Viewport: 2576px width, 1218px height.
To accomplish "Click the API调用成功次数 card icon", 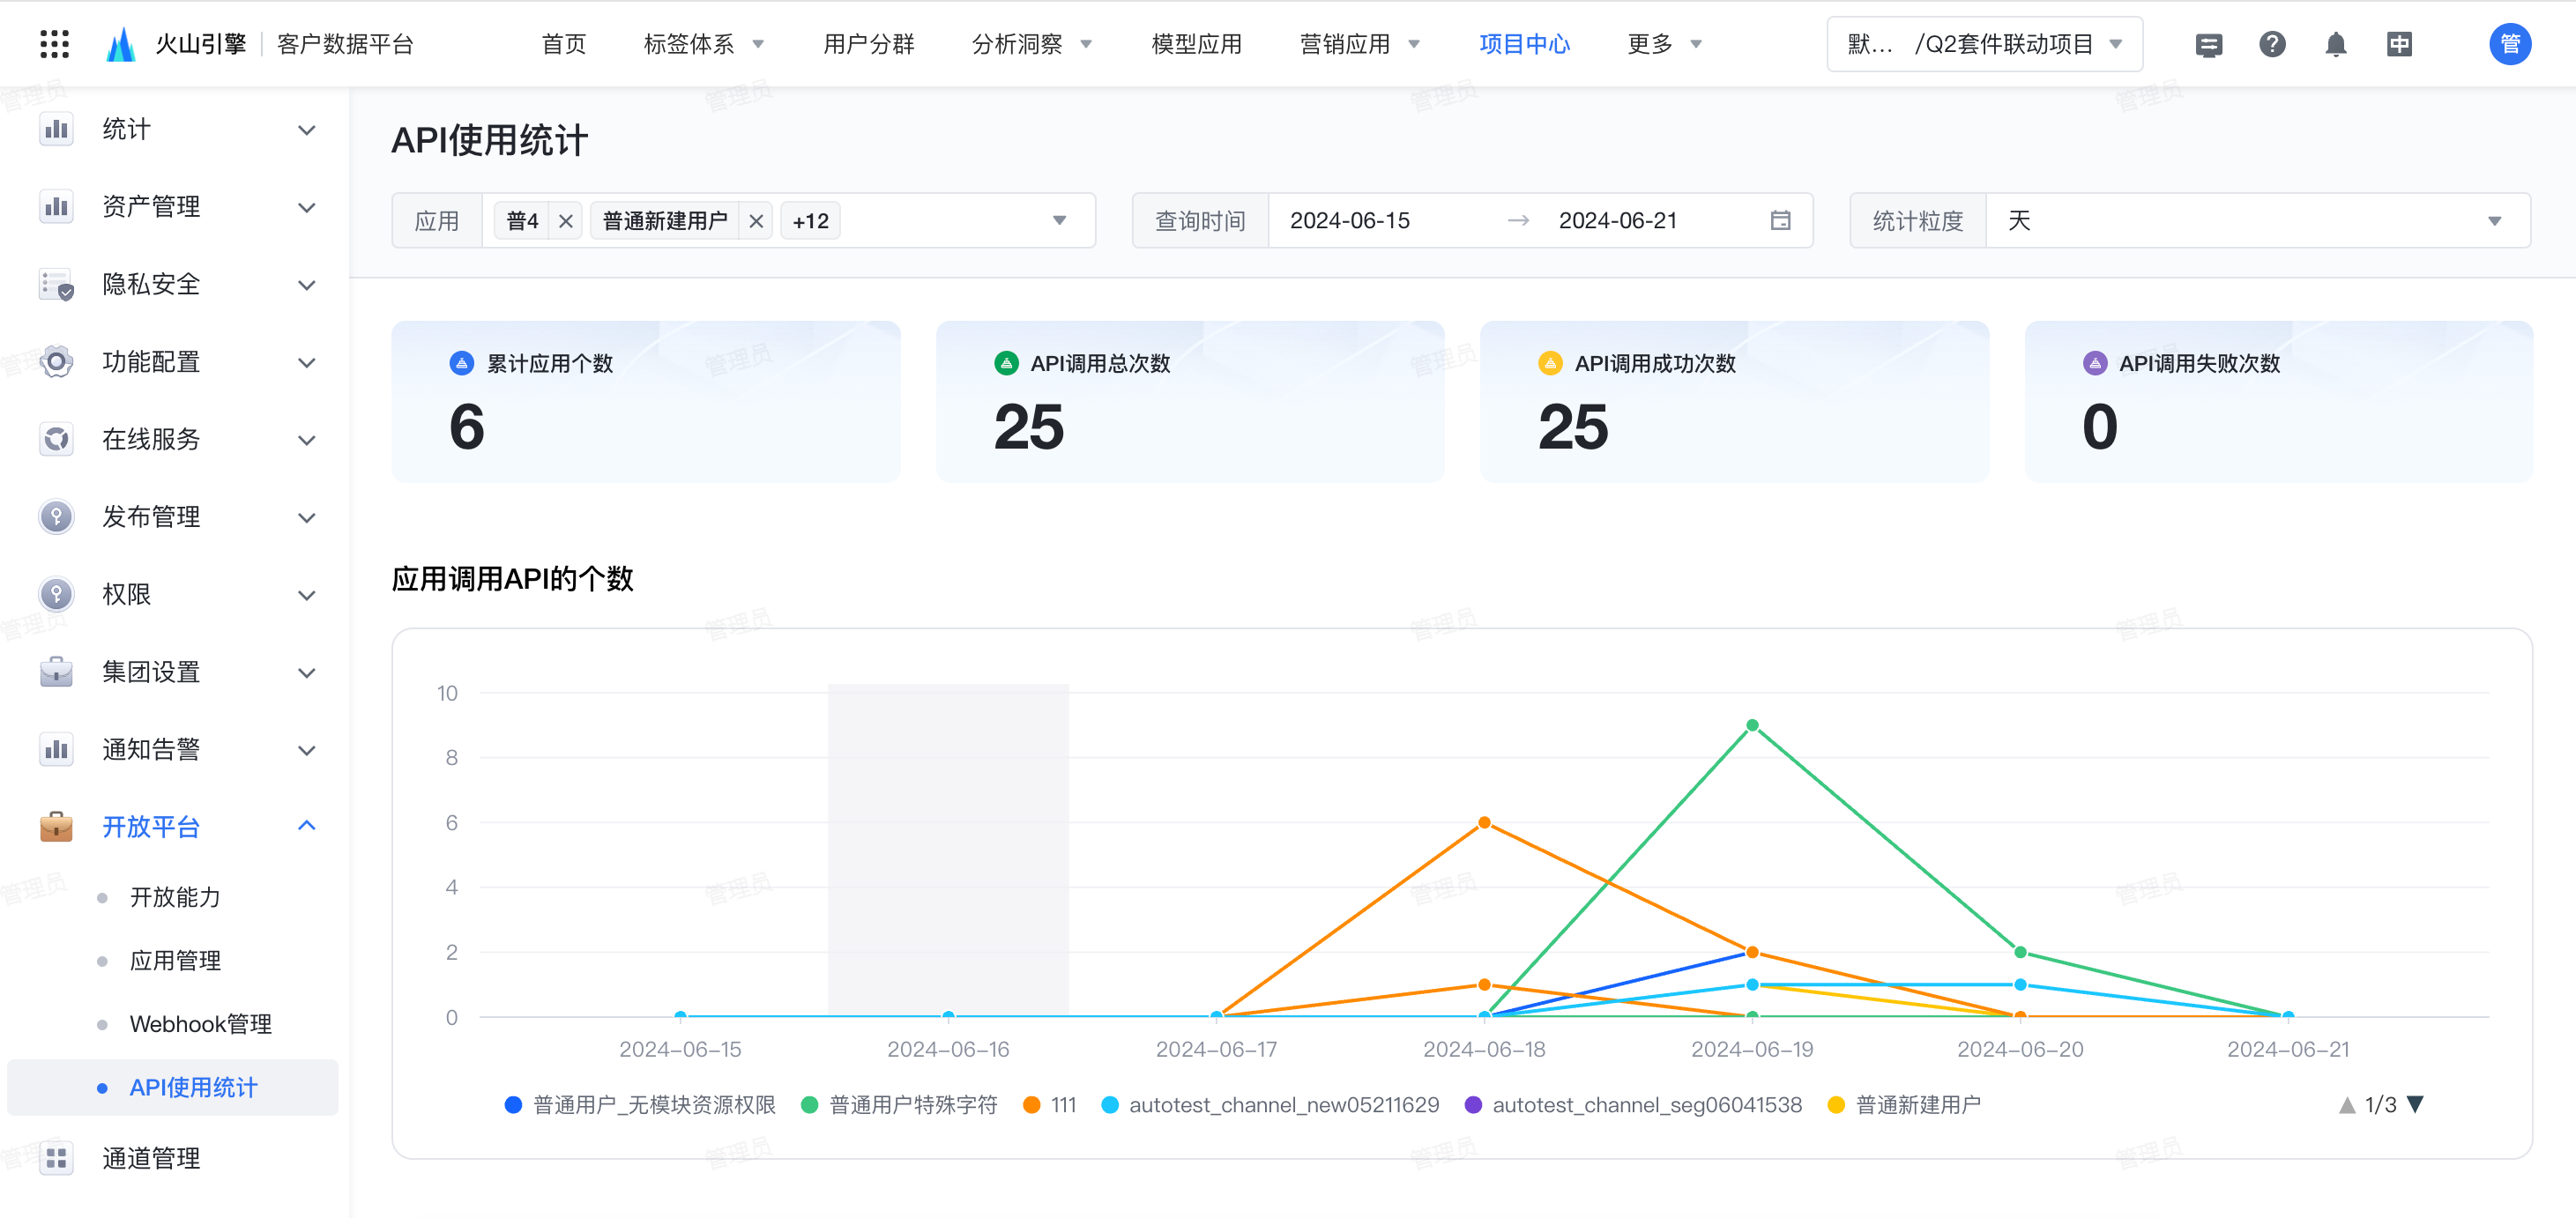I will (1550, 363).
